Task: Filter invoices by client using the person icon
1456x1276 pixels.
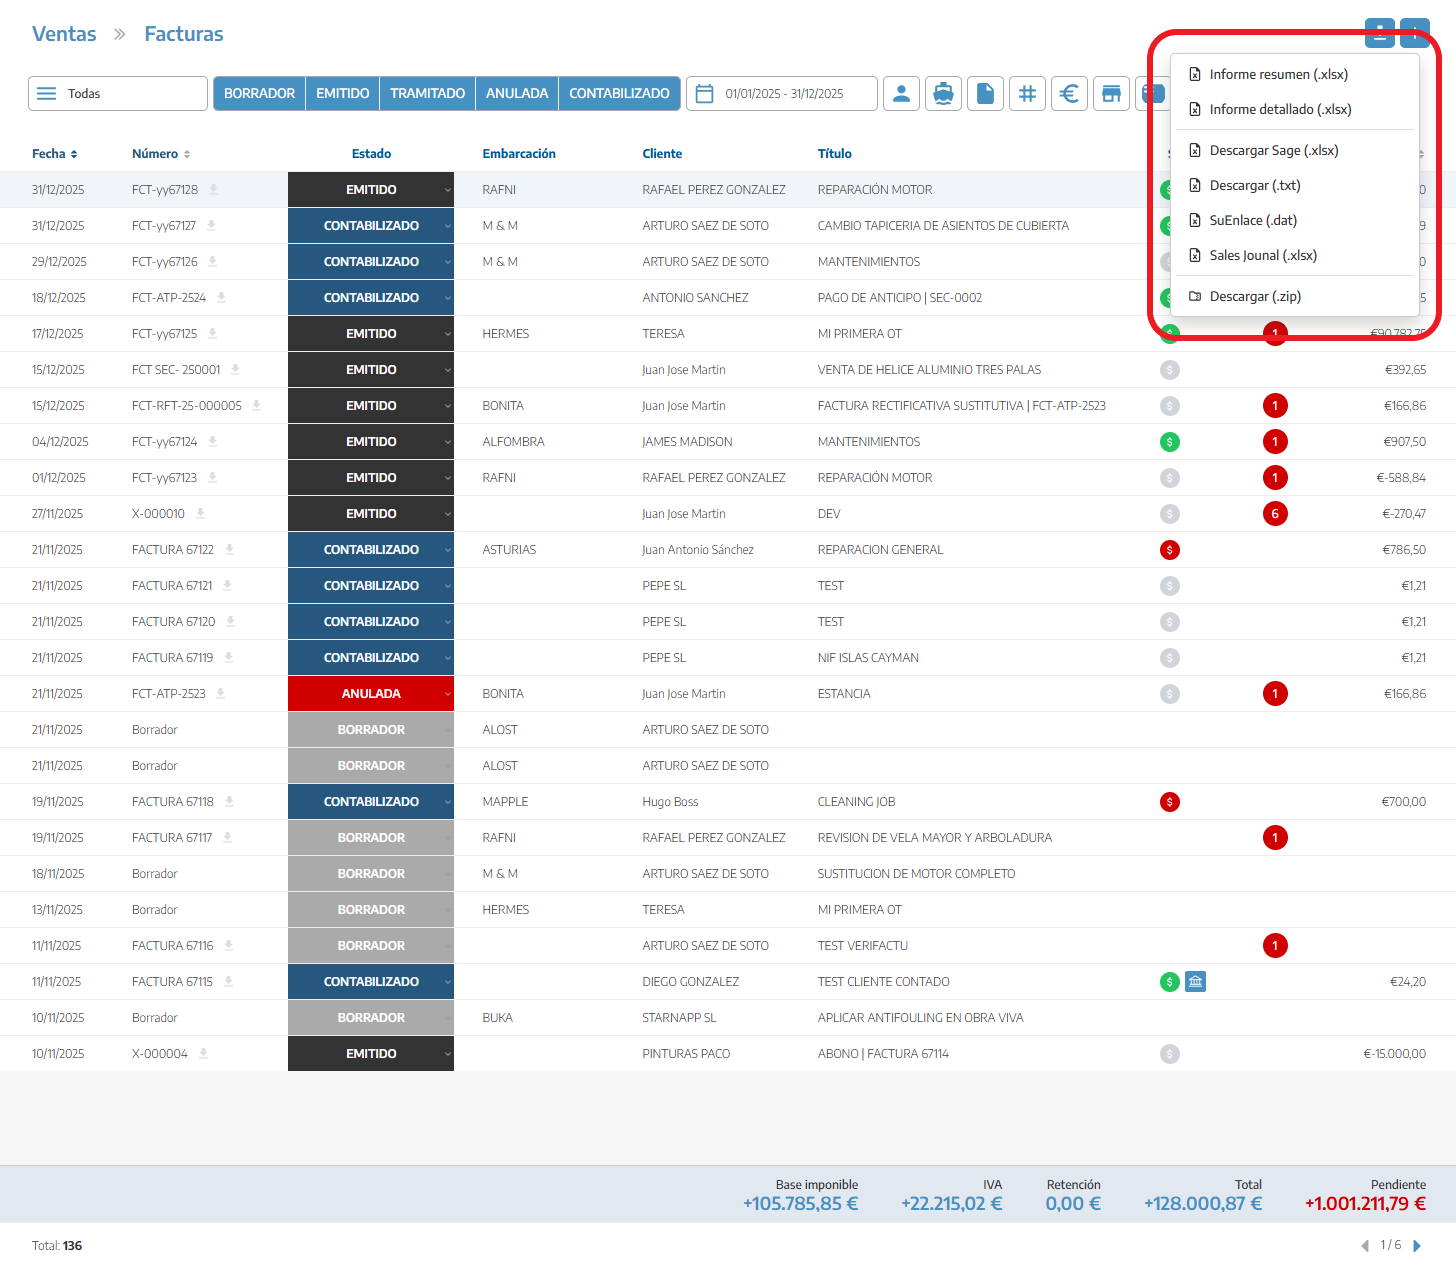Action: (901, 94)
